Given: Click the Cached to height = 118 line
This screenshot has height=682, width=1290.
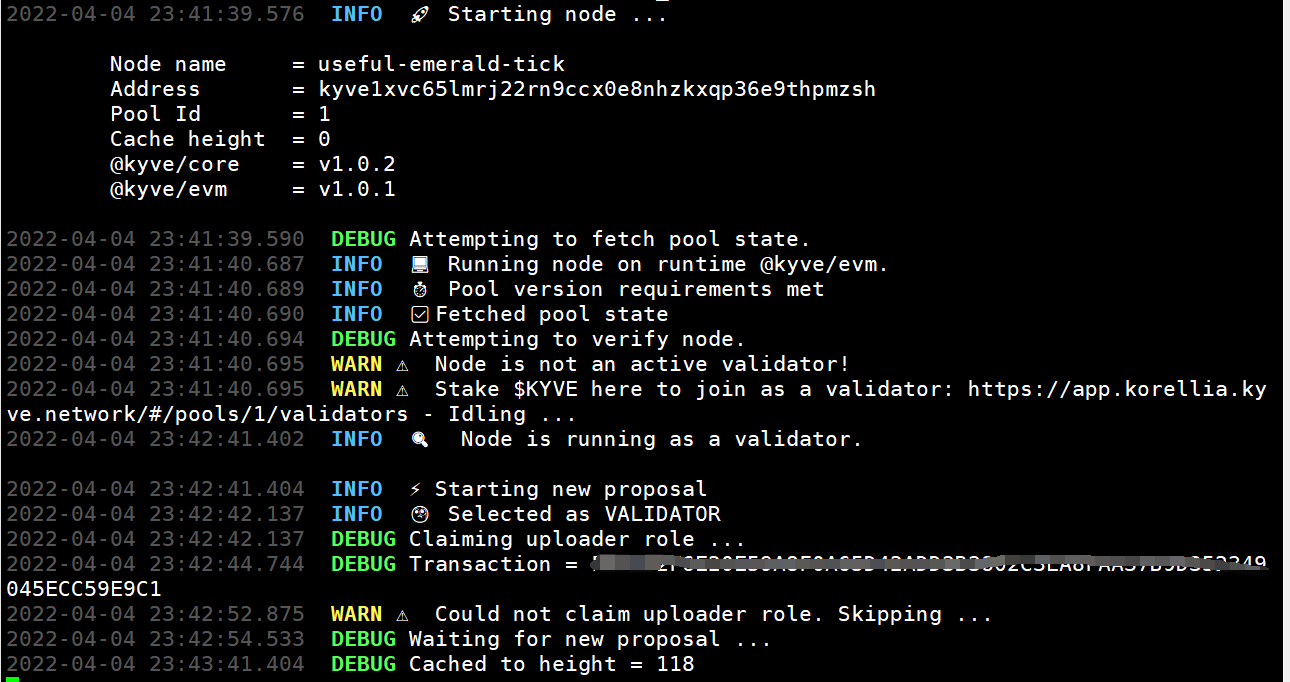Looking at the screenshot, I should pyautogui.click(x=551, y=665).
